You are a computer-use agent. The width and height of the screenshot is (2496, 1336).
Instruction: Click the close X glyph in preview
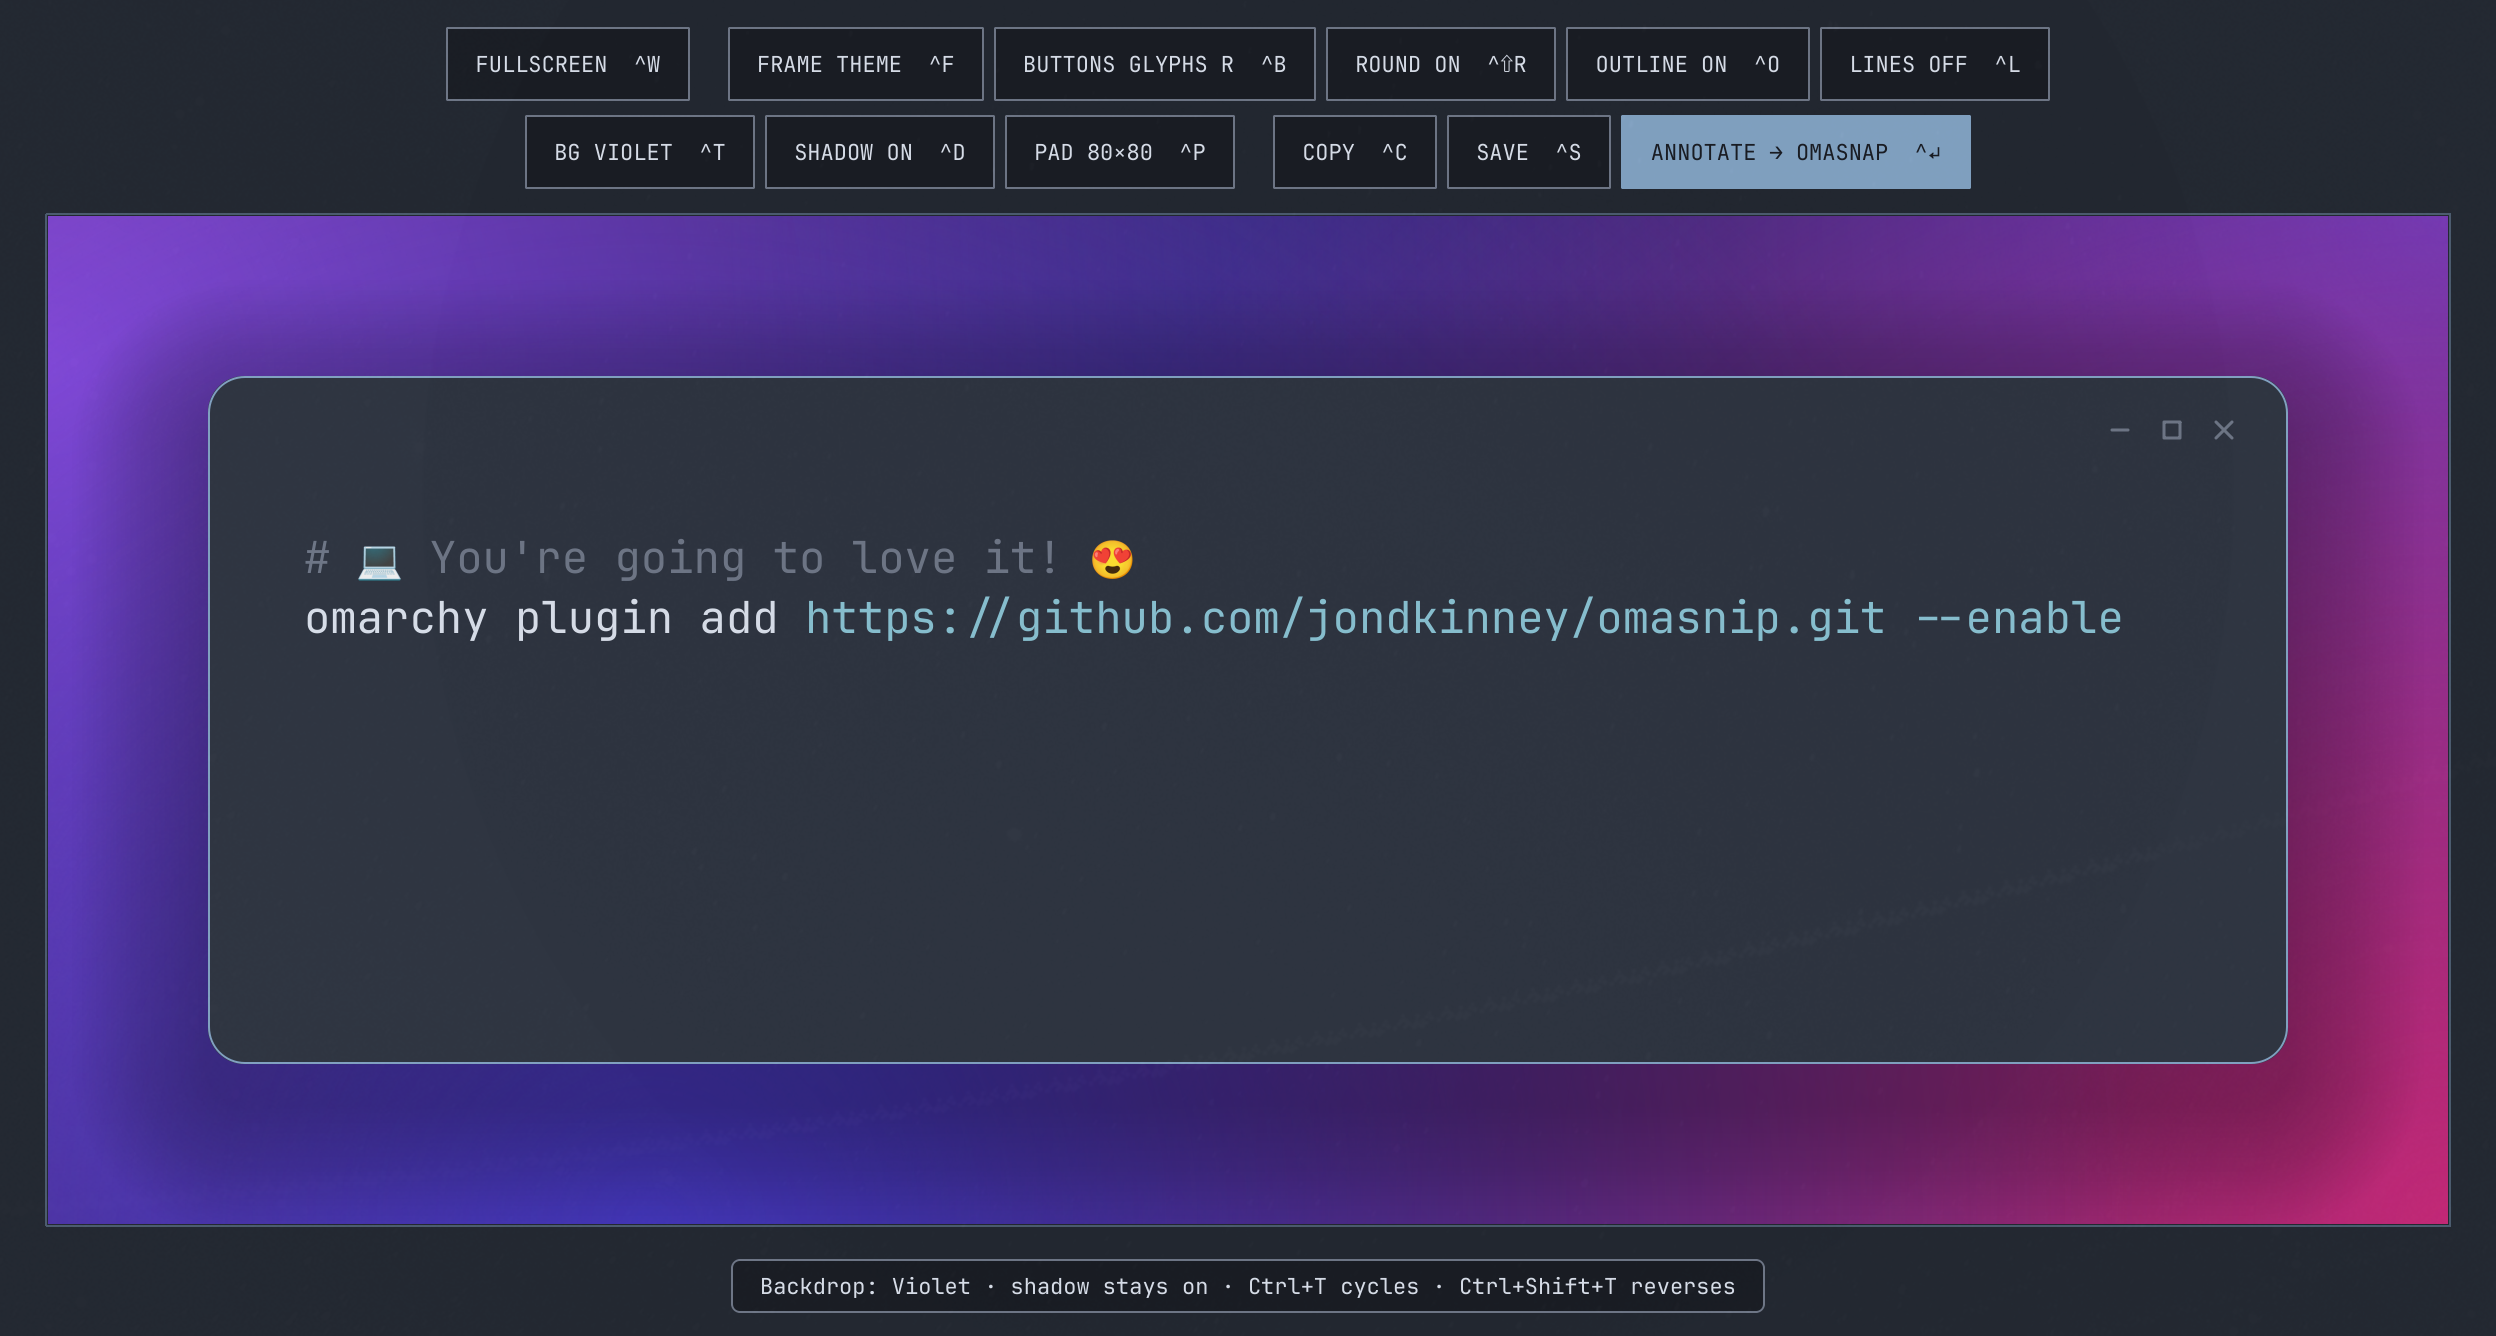(2223, 430)
